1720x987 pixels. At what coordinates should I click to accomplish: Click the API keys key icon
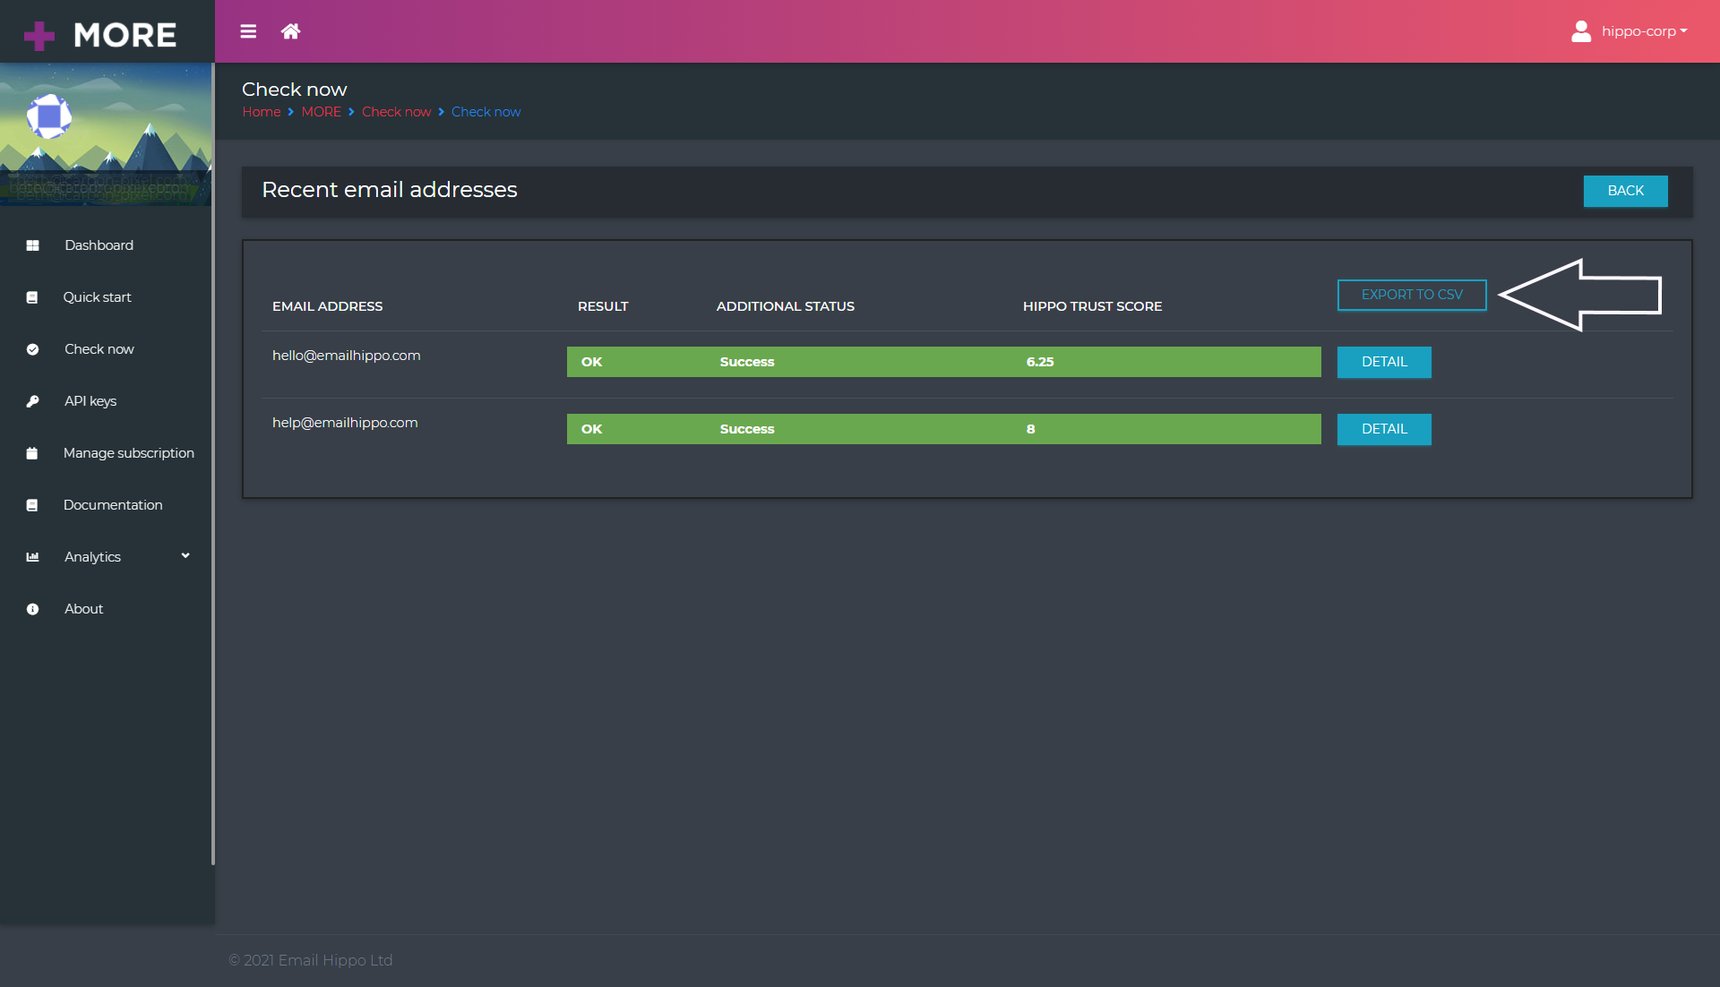click(32, 402)
